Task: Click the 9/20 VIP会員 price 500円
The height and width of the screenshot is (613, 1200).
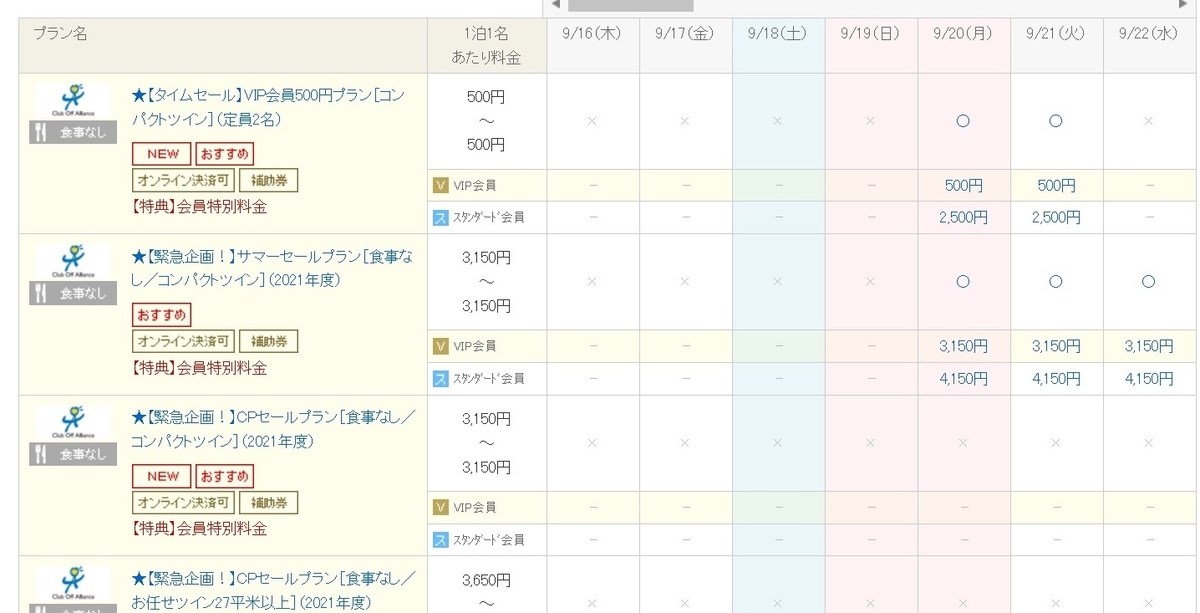Action: tap(963, 186)
